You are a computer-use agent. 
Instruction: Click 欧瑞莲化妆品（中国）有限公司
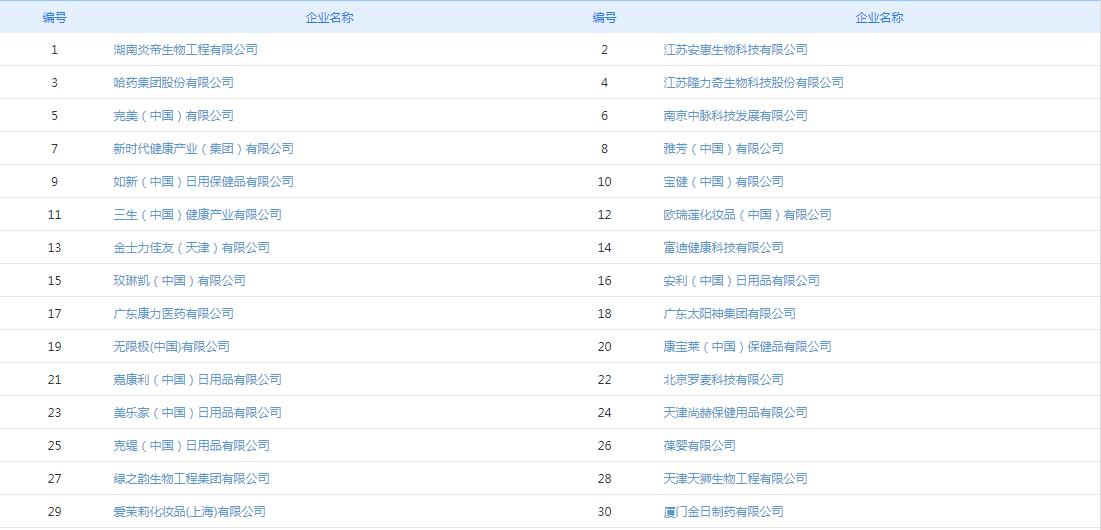coord(747,215)
